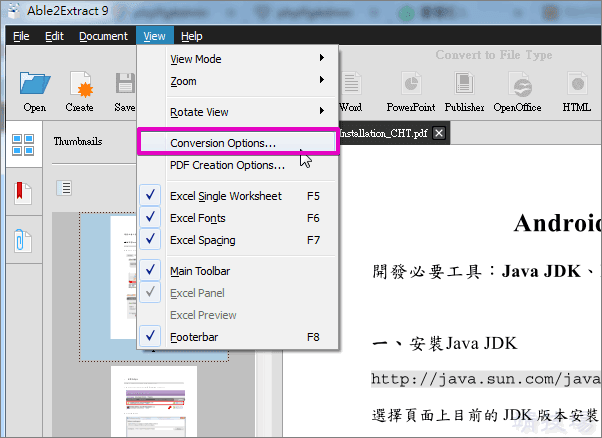This screenshot has height=438, width=602.
Task: Expand the View Mode submenu
Action: point(238,59)
